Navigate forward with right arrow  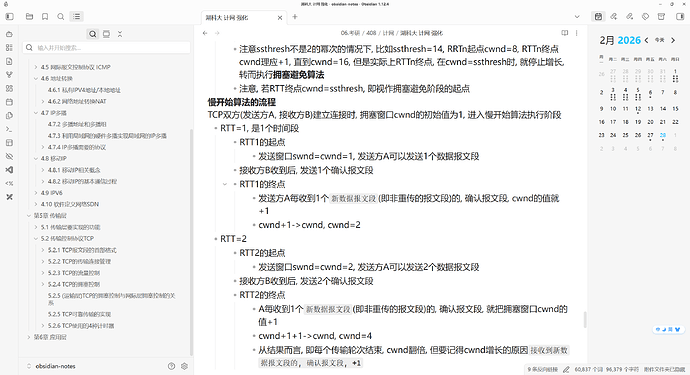217,33
